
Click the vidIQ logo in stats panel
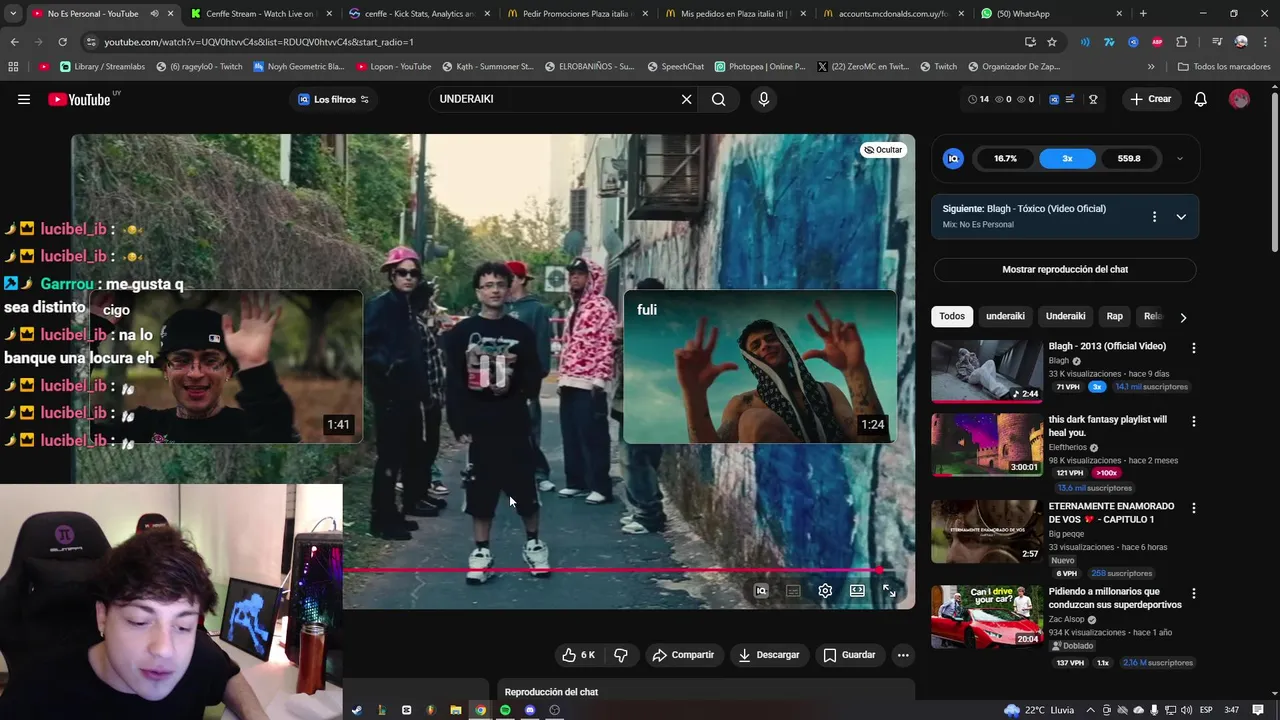point(953,158)
